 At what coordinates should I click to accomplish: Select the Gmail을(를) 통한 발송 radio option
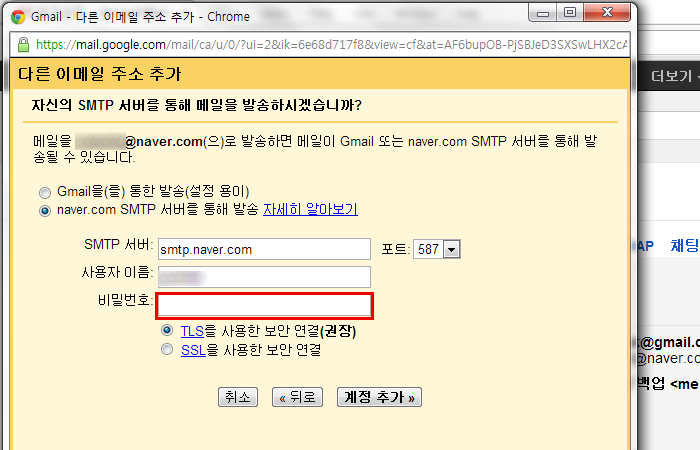coord(45,193)
